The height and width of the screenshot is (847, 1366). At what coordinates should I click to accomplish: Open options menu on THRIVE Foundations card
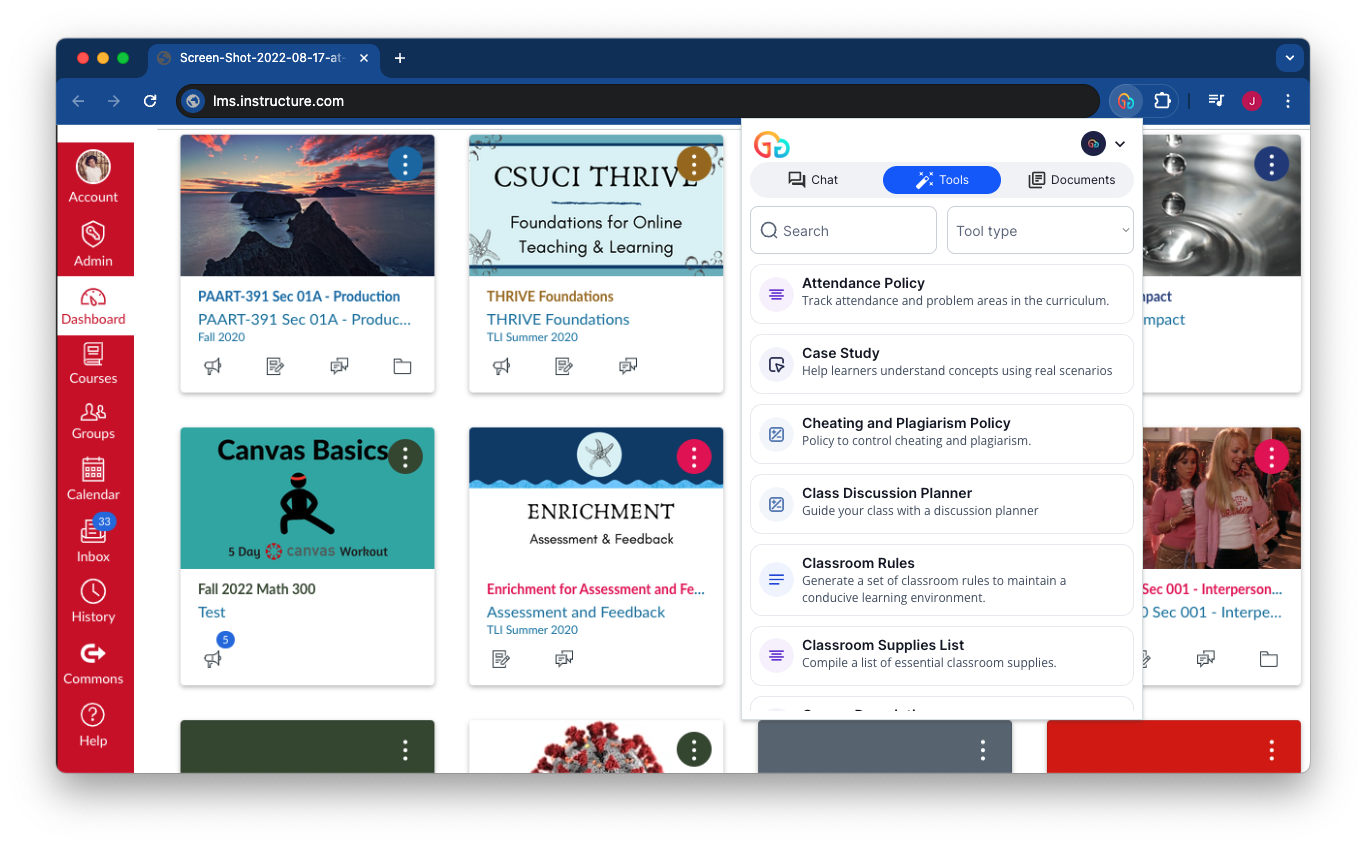tap(694, 164)
